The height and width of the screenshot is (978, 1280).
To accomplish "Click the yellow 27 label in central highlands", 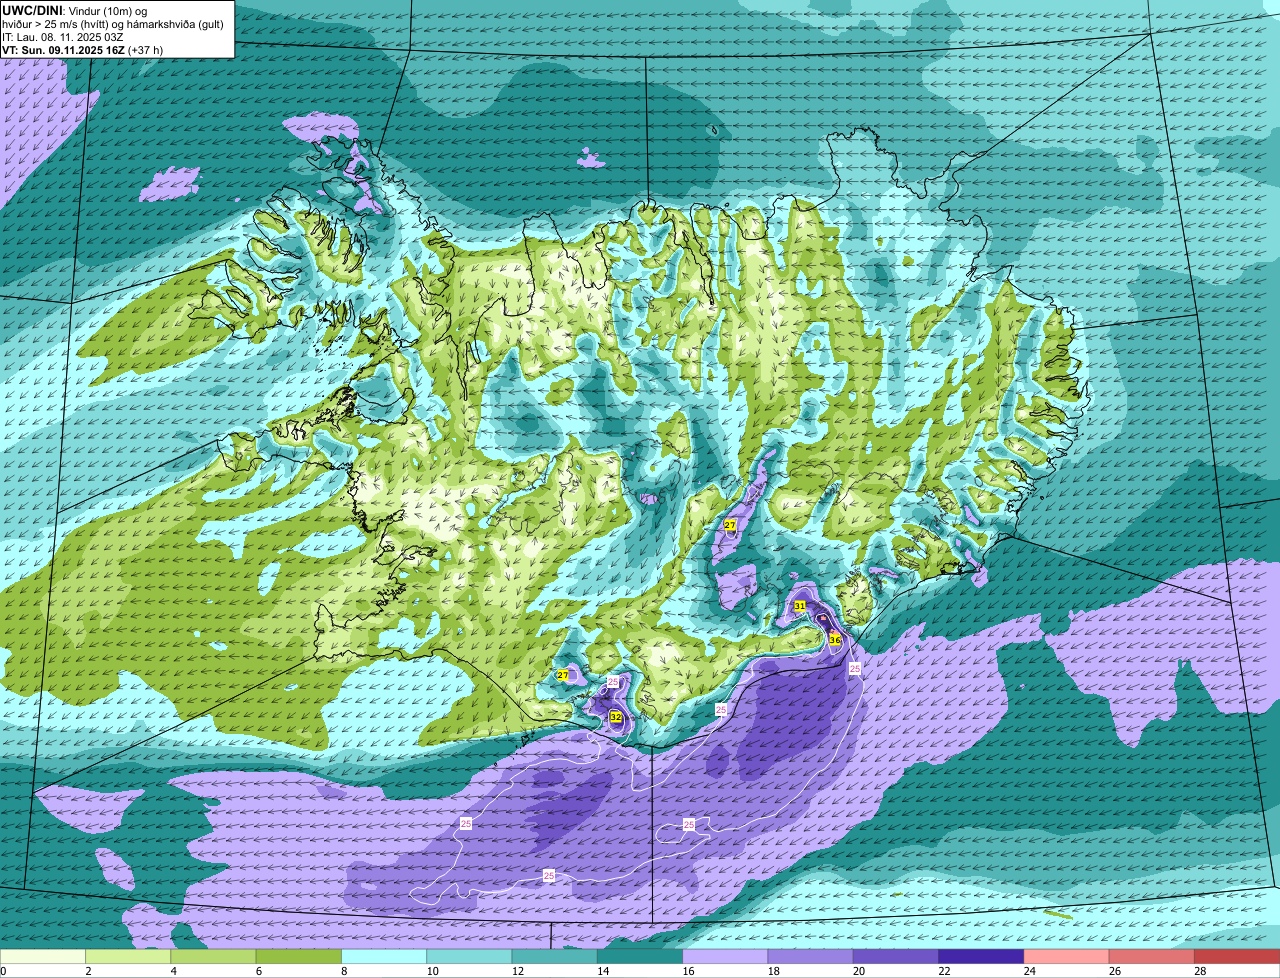I will click(x=730, y=525).
